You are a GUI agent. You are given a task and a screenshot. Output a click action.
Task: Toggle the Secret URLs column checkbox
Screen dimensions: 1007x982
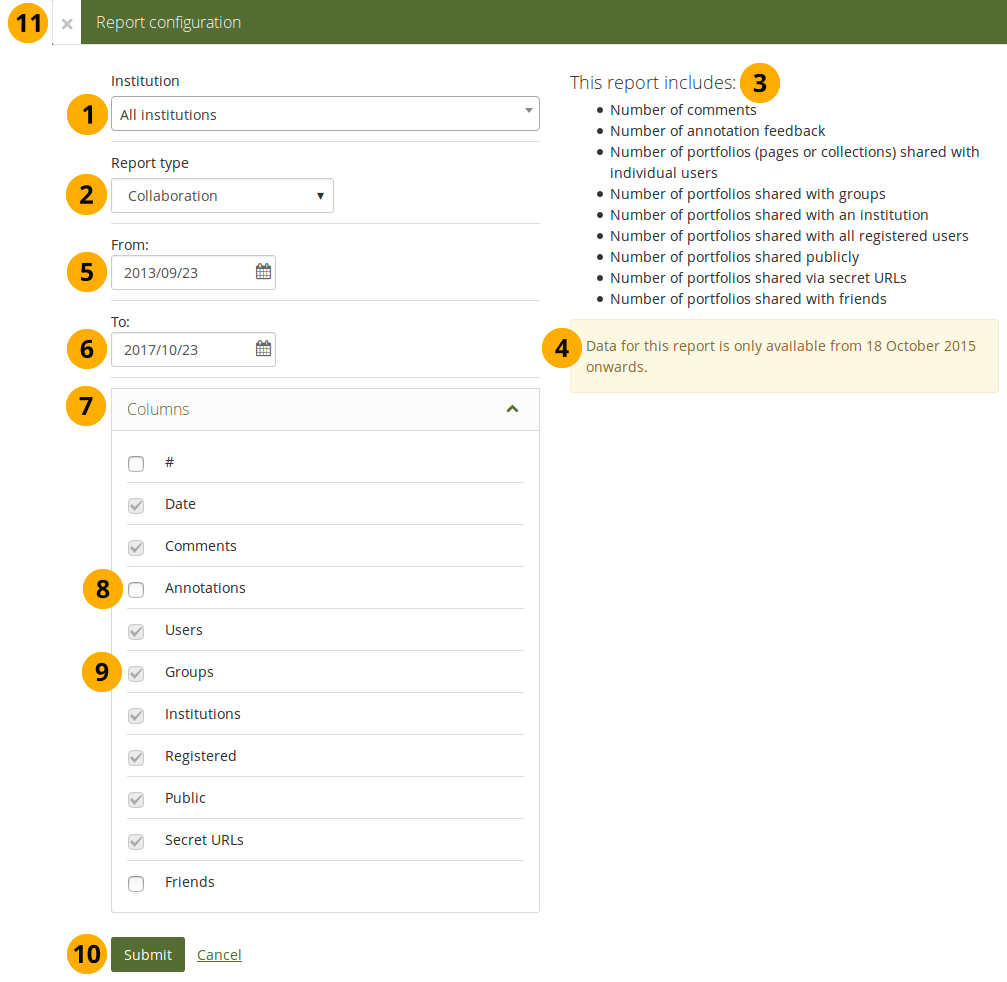coord(136,842)
